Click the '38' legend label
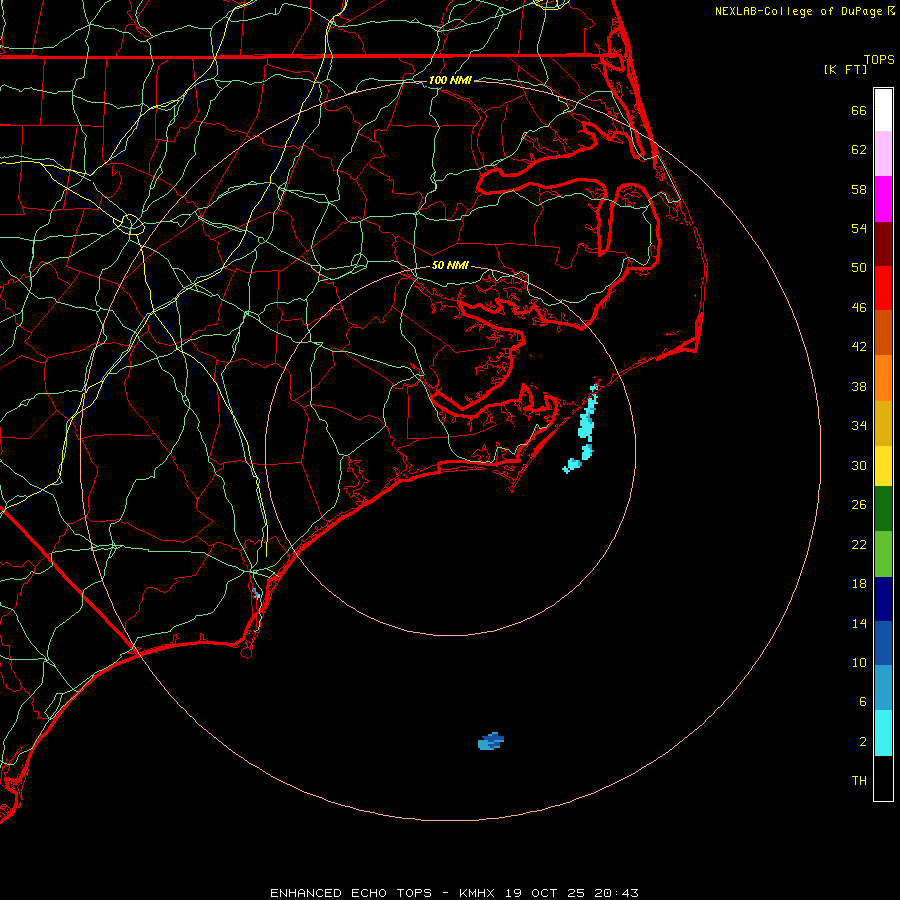 [859, 386]
